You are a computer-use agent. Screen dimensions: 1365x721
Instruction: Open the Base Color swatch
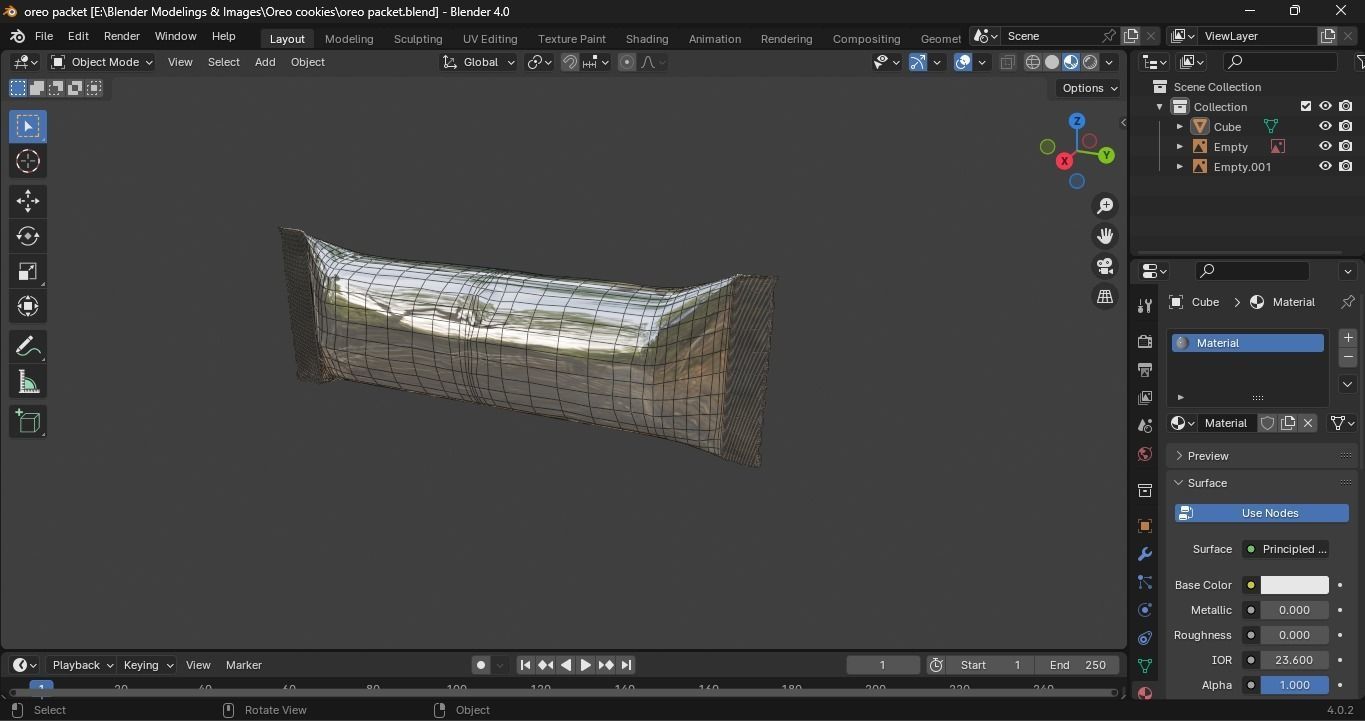coord(1294,585)
